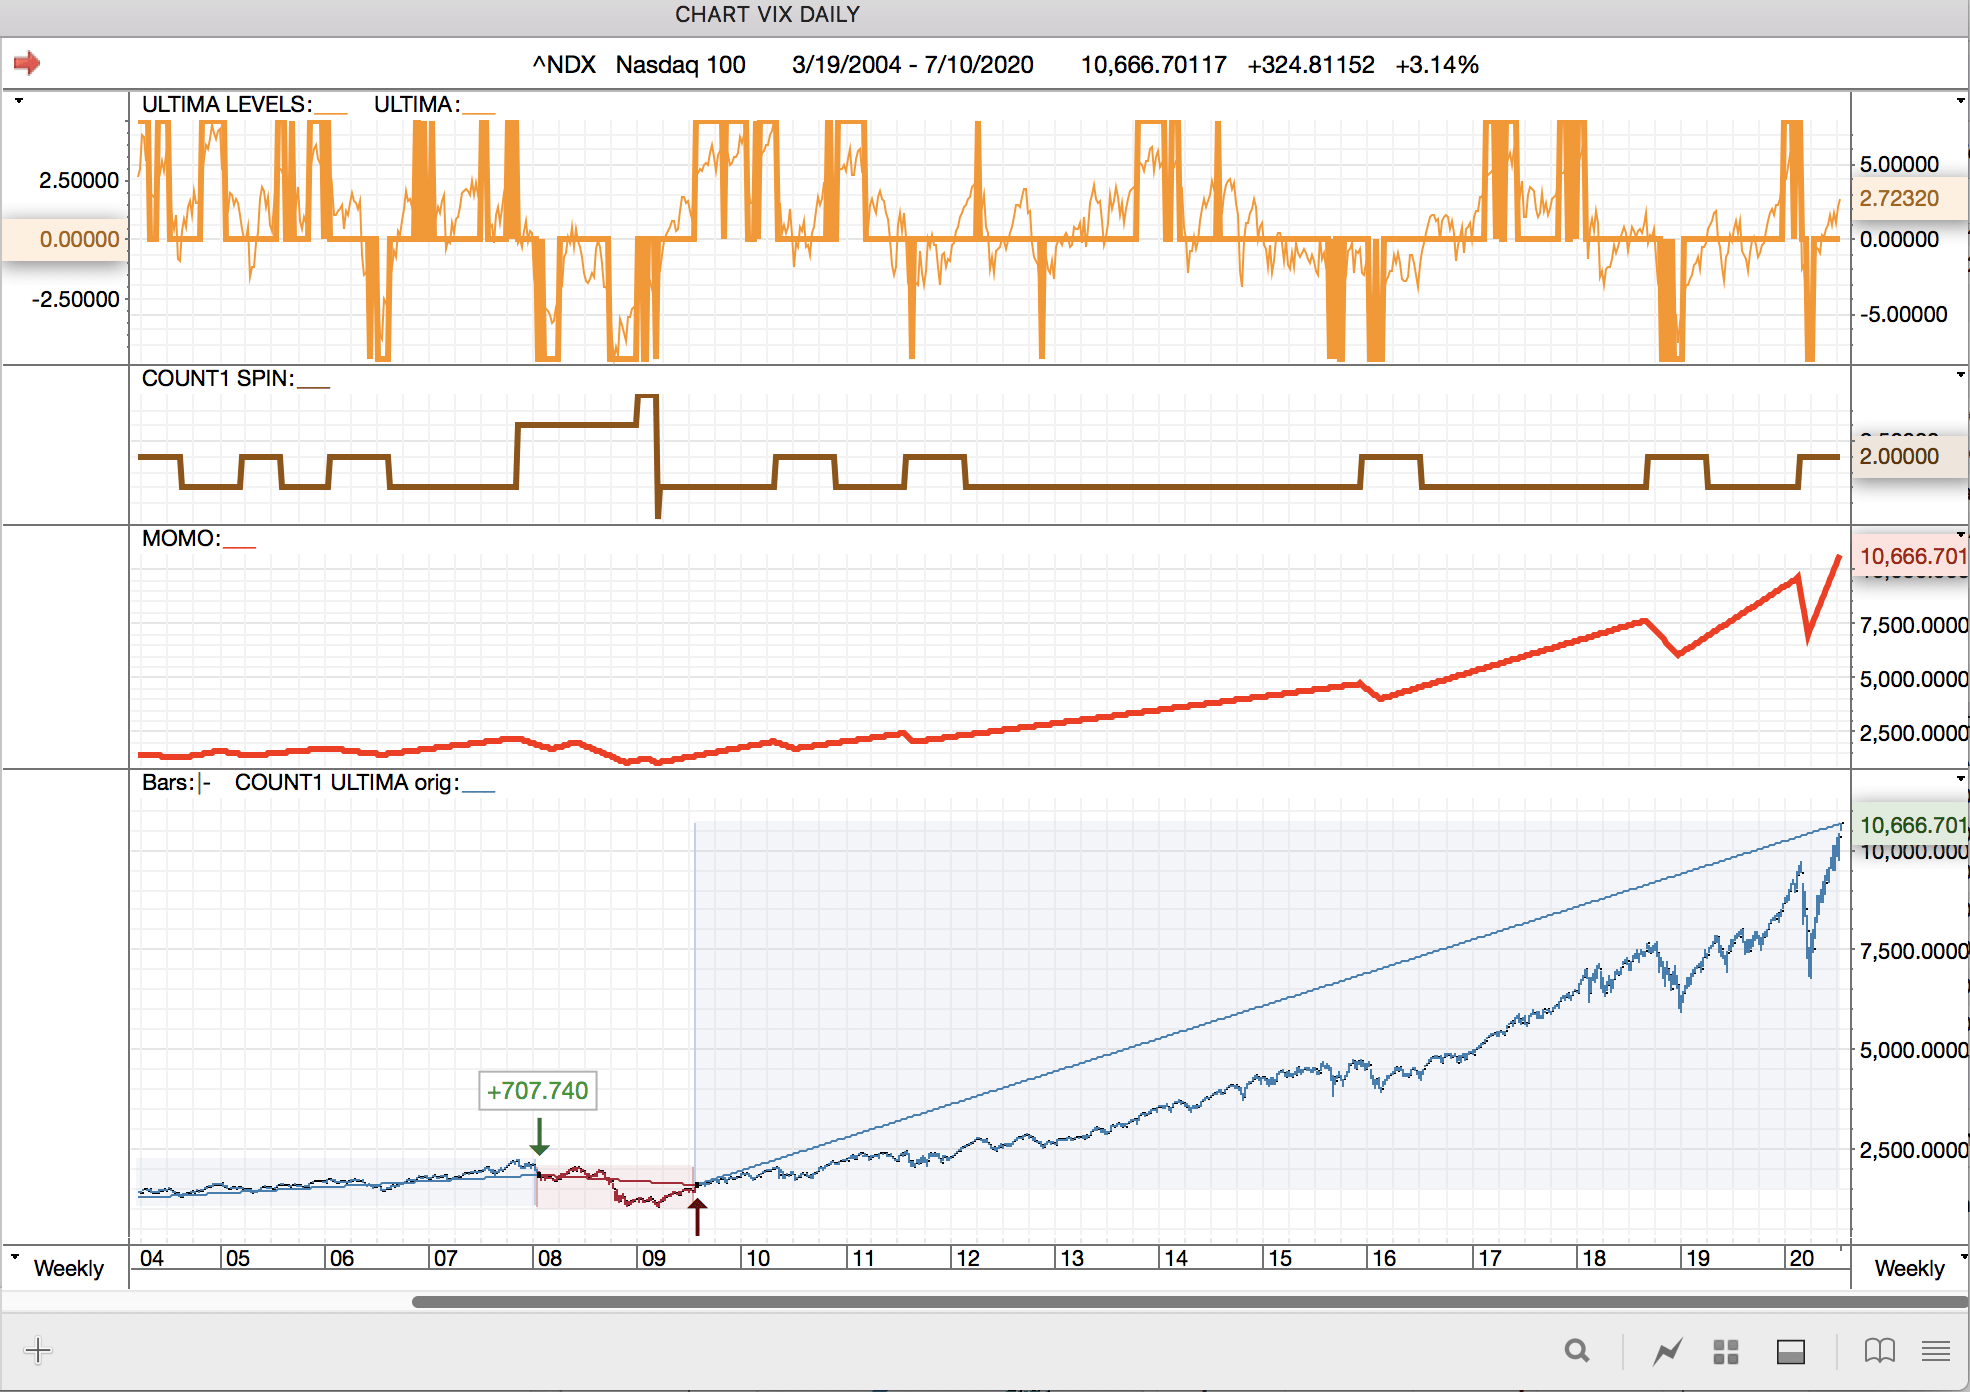Expand the ULTIMA pane right-side menu arrow
Viewport: 1970px width, 1392px height.
click(1960, 101)
